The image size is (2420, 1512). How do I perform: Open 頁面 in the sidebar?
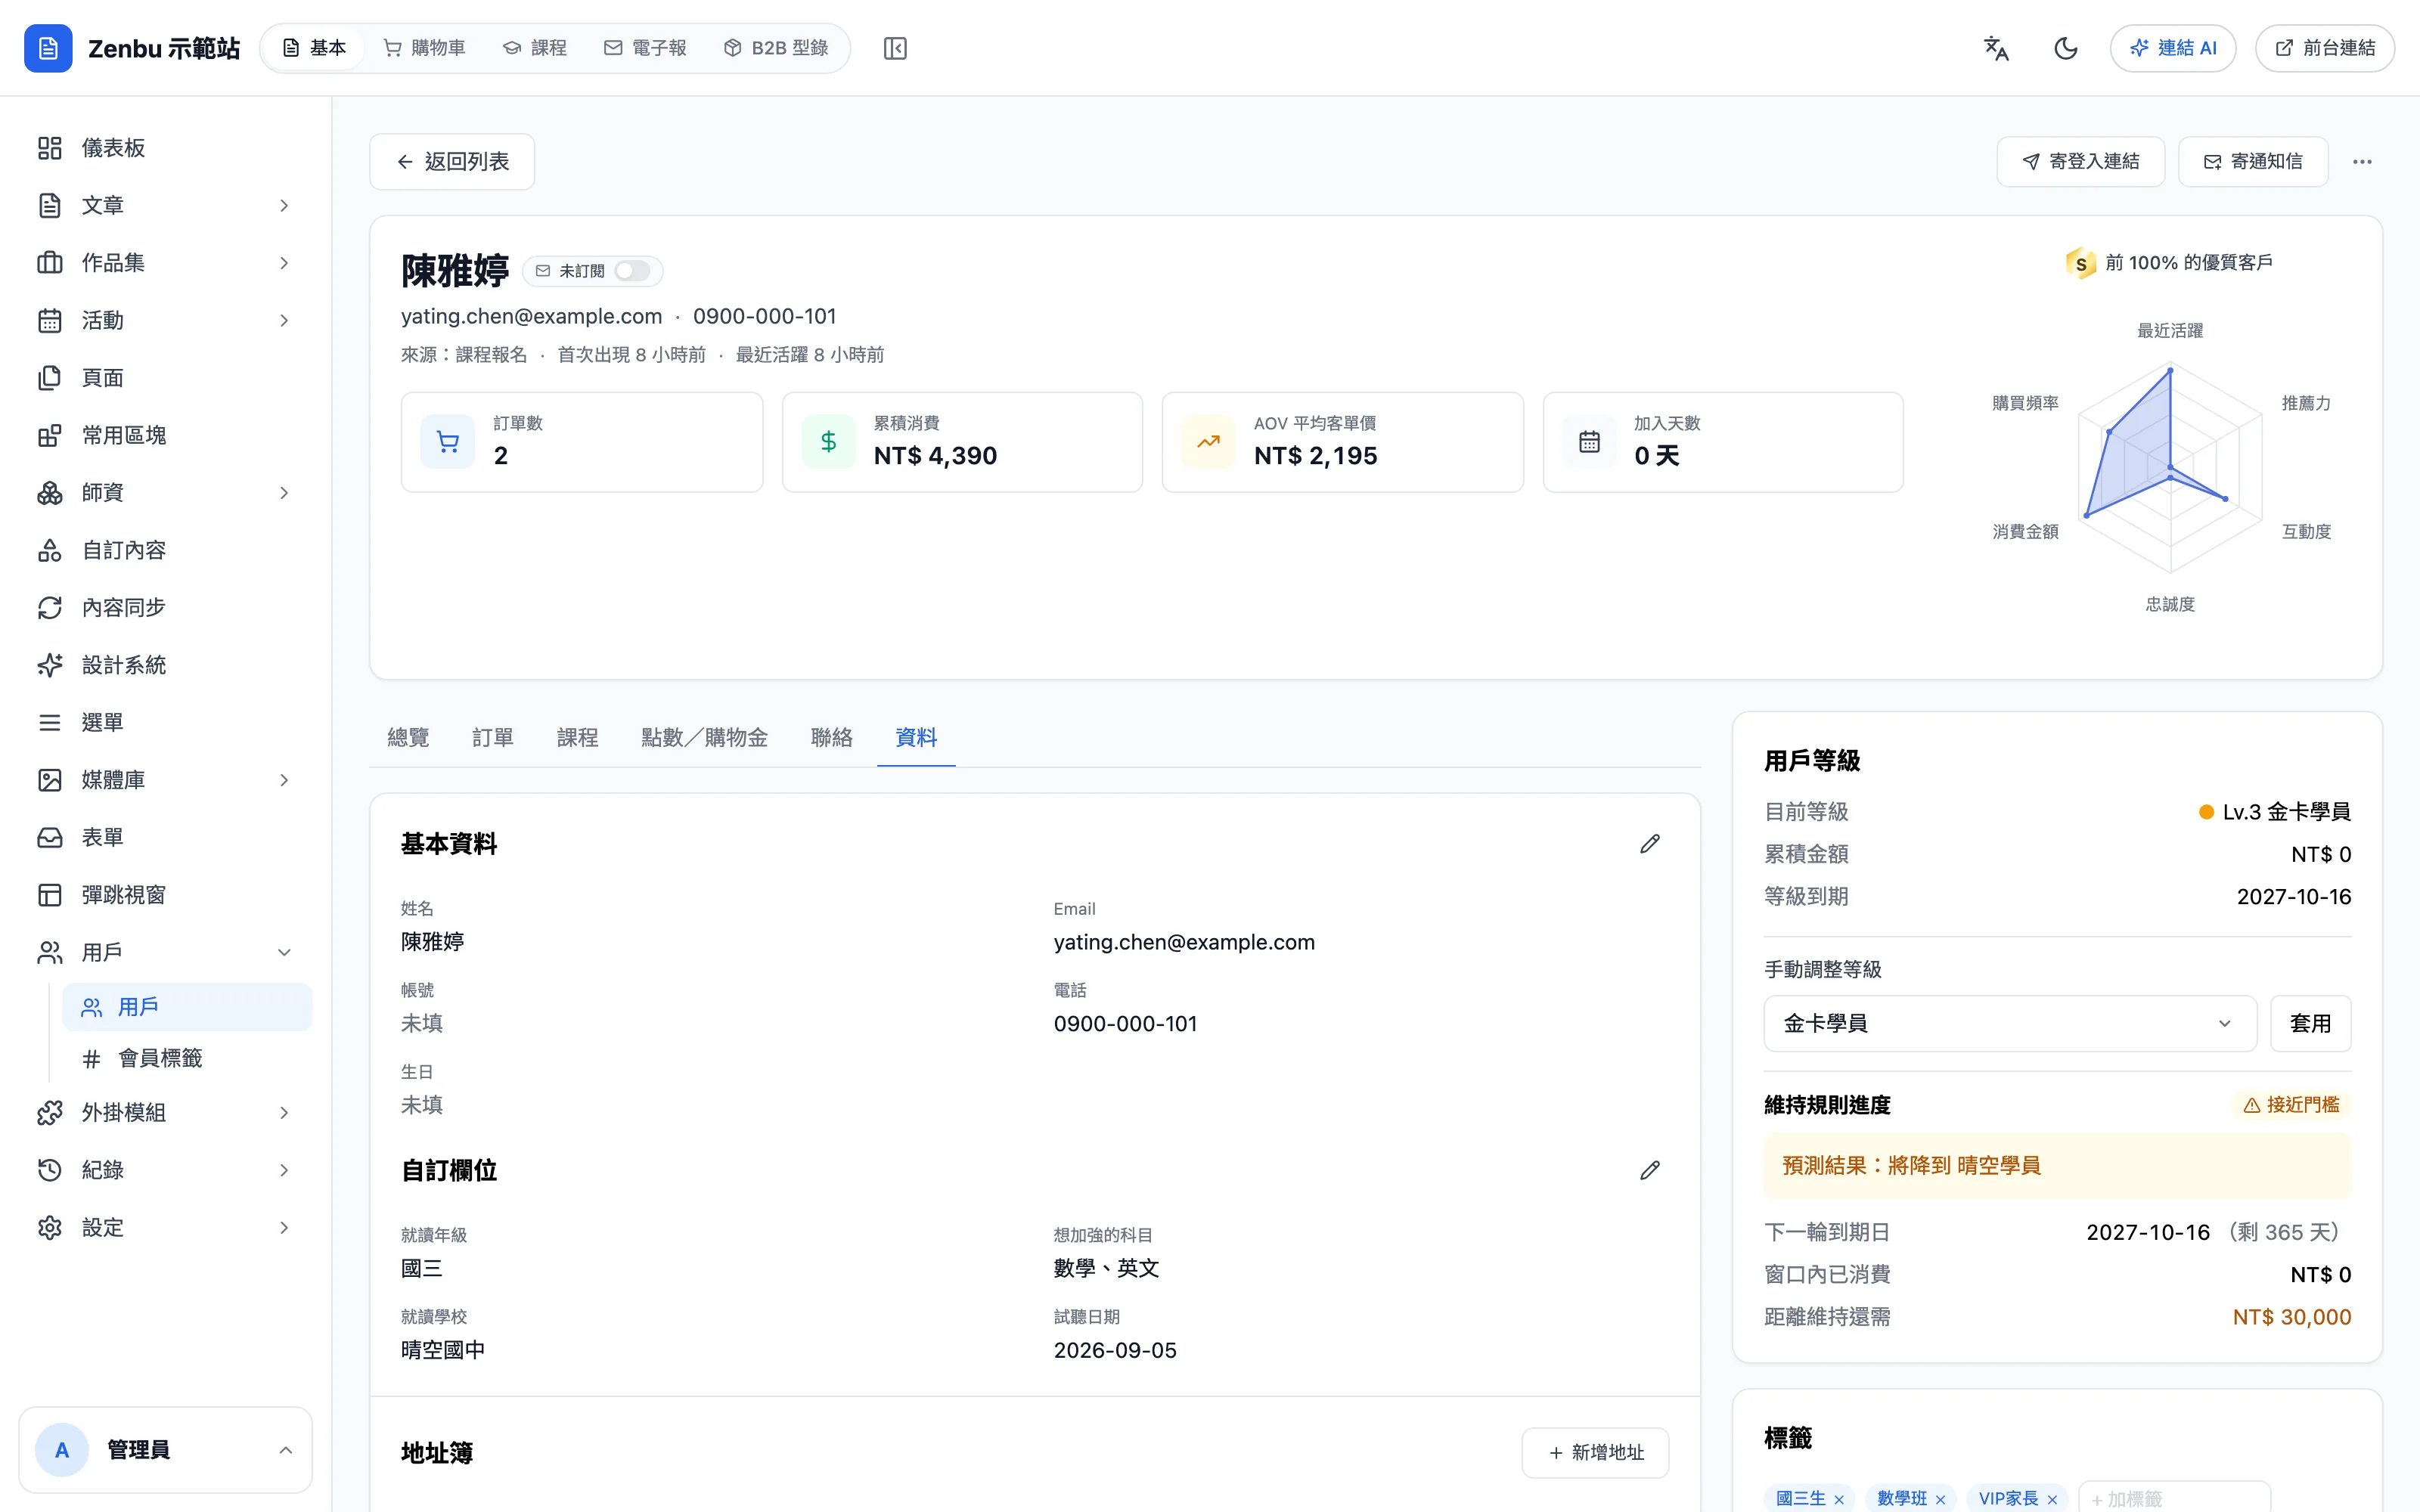[x=166, y=378]
